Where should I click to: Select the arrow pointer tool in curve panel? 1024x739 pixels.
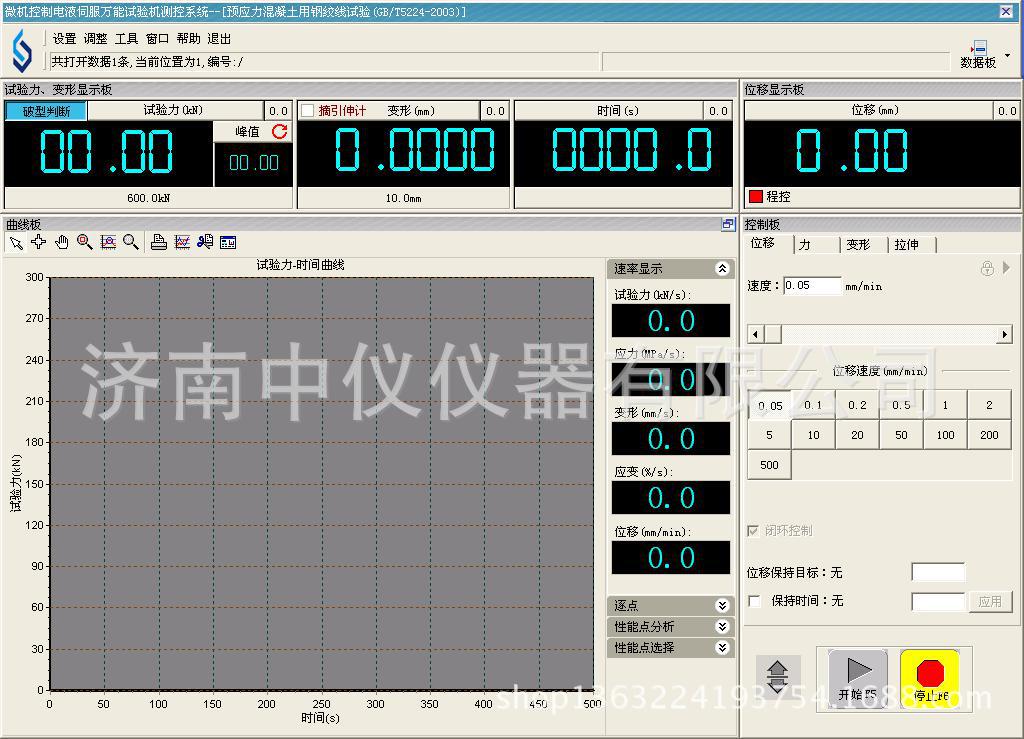click(15, 242)
